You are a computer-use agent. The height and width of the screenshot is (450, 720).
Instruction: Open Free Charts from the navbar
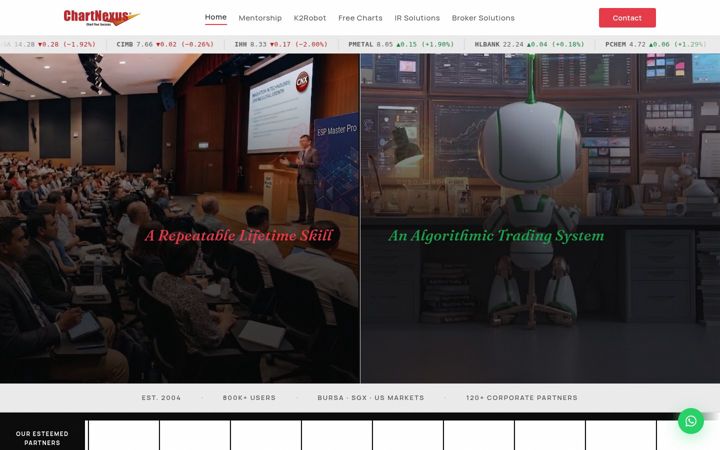point(360,18)
